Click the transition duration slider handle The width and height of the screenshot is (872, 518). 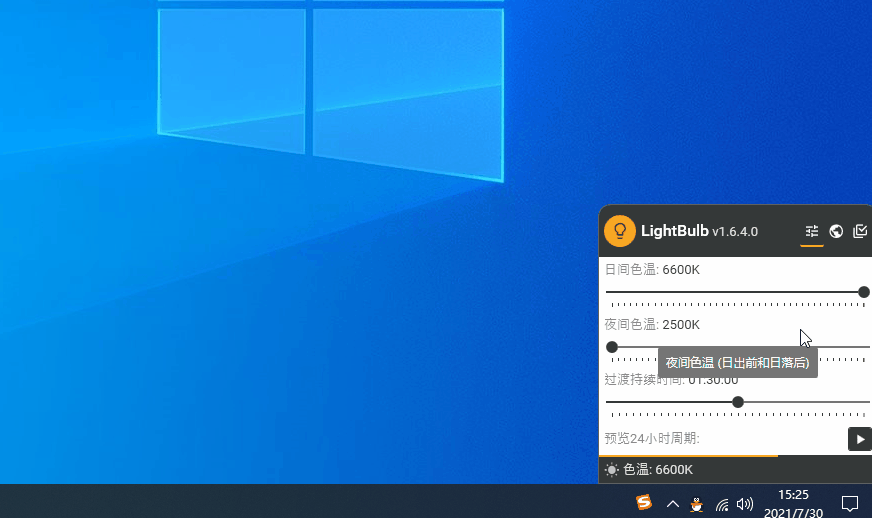[x=738, y=402]
